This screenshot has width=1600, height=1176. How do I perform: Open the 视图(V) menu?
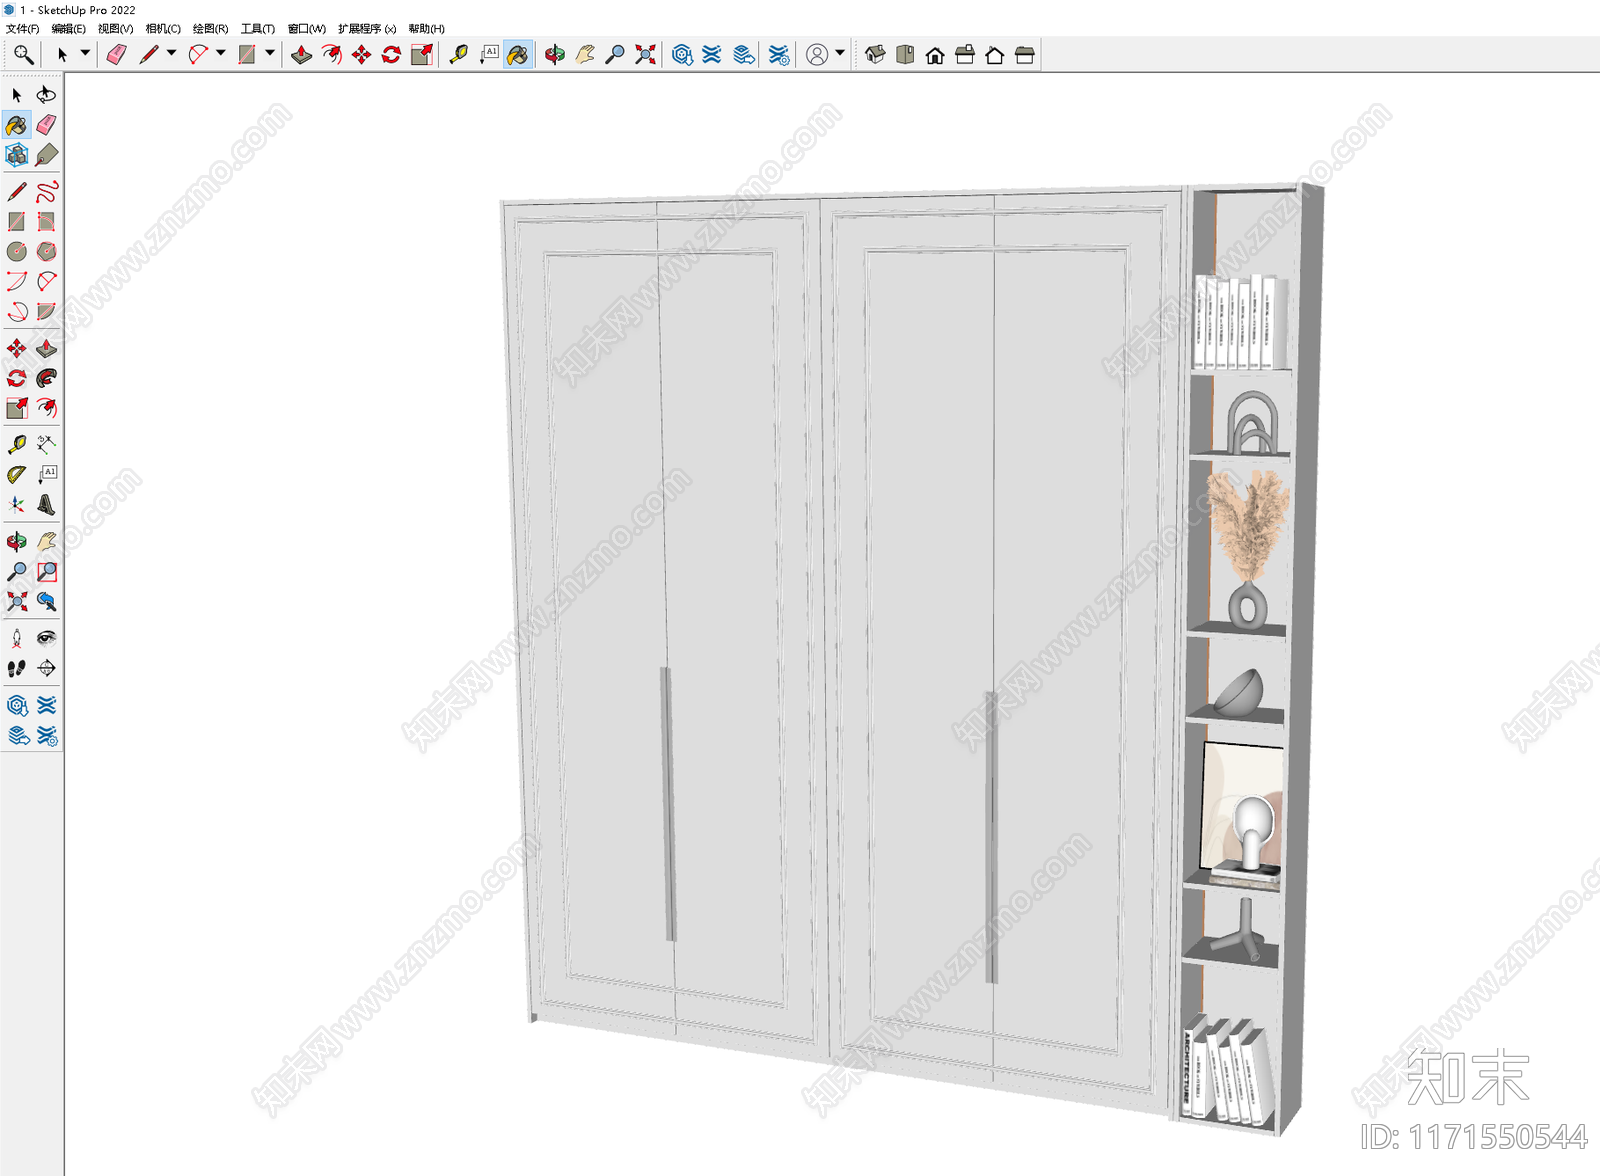click(115, 29)
